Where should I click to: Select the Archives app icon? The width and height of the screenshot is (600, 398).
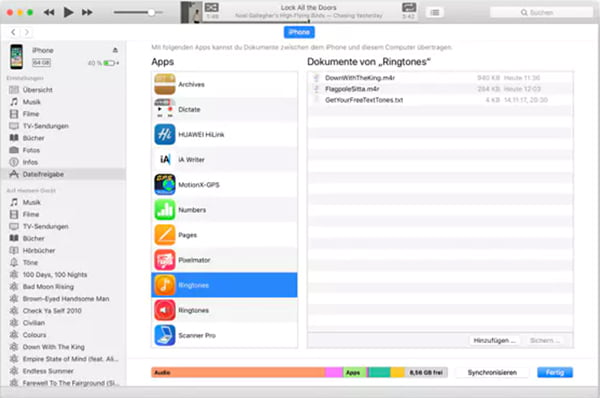(x=165, y=84)
